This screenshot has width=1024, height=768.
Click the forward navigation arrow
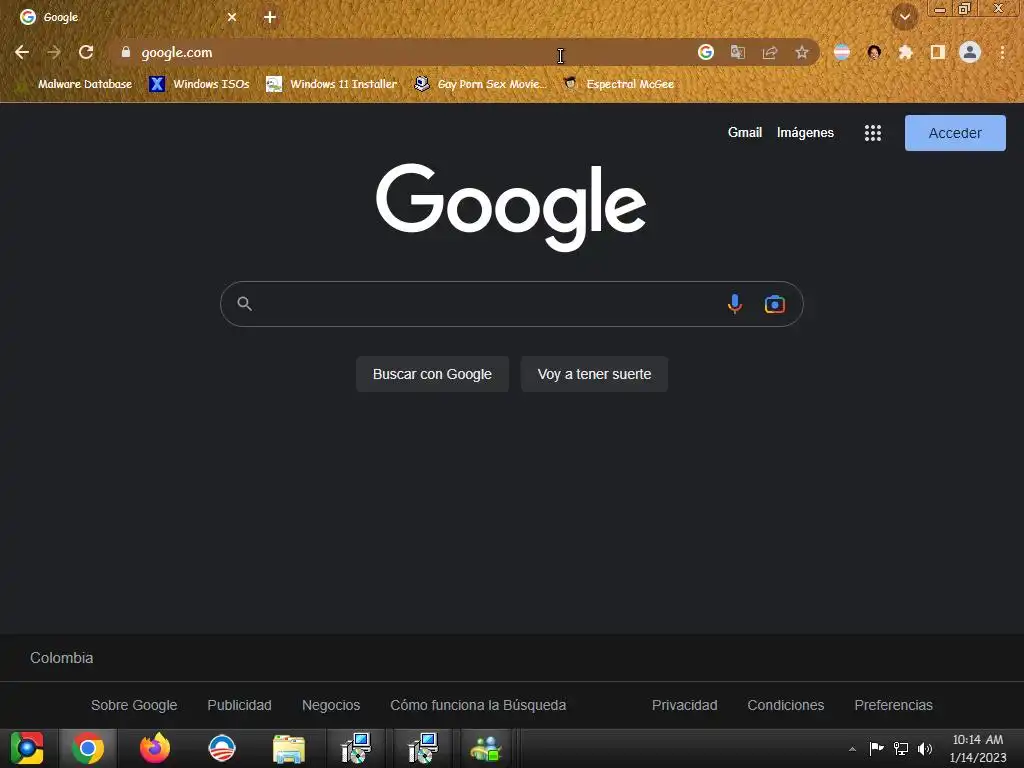click(x=54, y=52)
